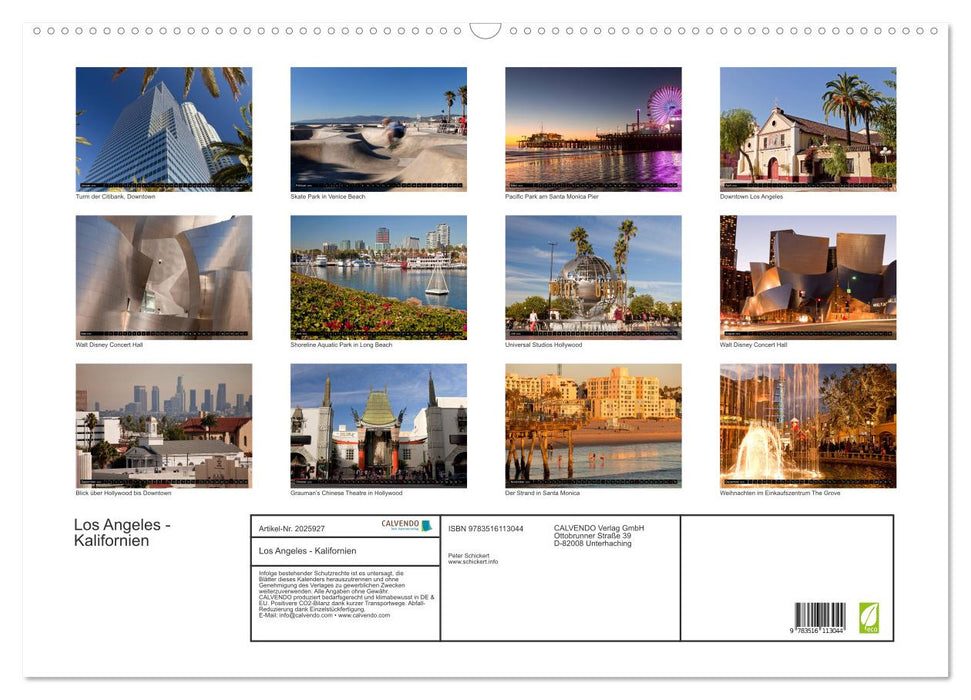This screenshot has height=700, width=971.
Task: Select the green eco leaf logo
Action: click(x=869, y=617)
